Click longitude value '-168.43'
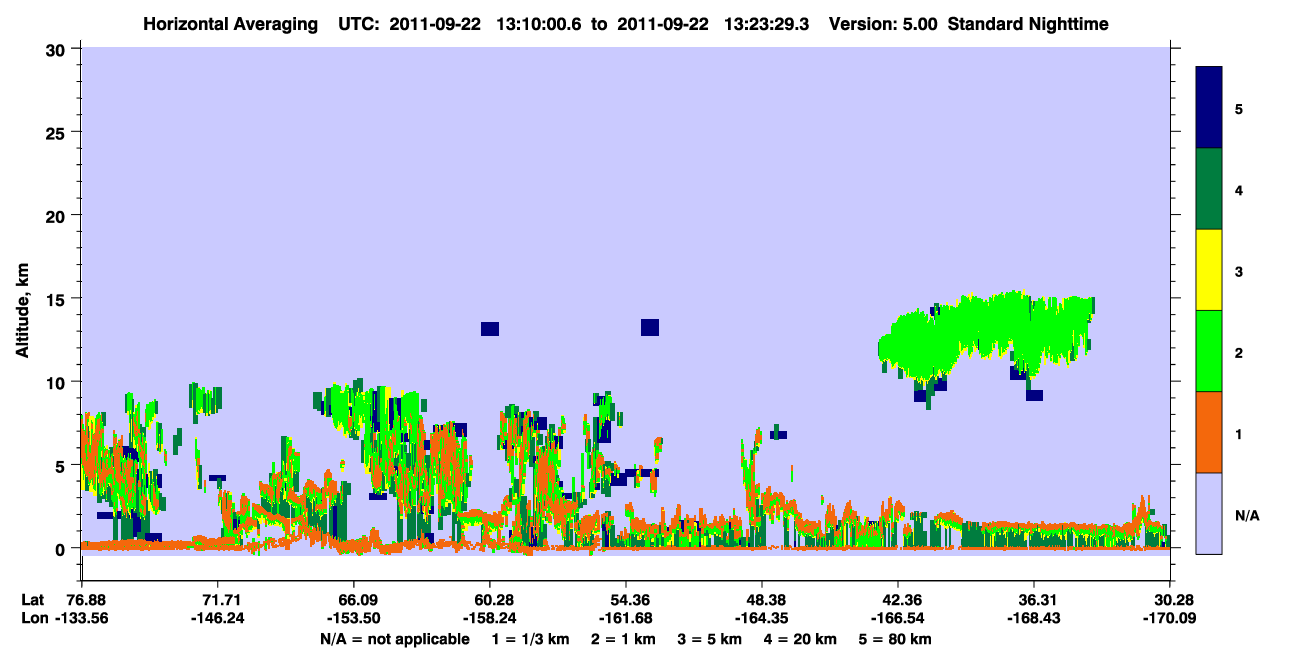1300x667 pixels. [x=1033, y=617]
